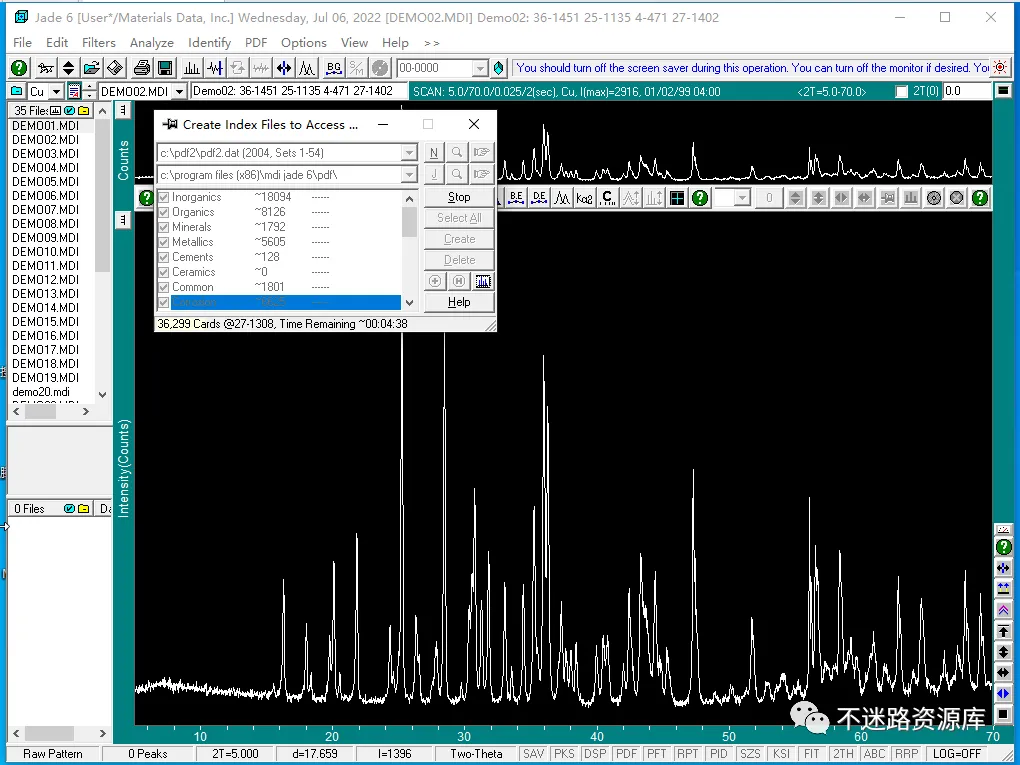
Task: Click the report page icon beside Cu dropdown
Action: pyautogui.click(x=74, y=91)
